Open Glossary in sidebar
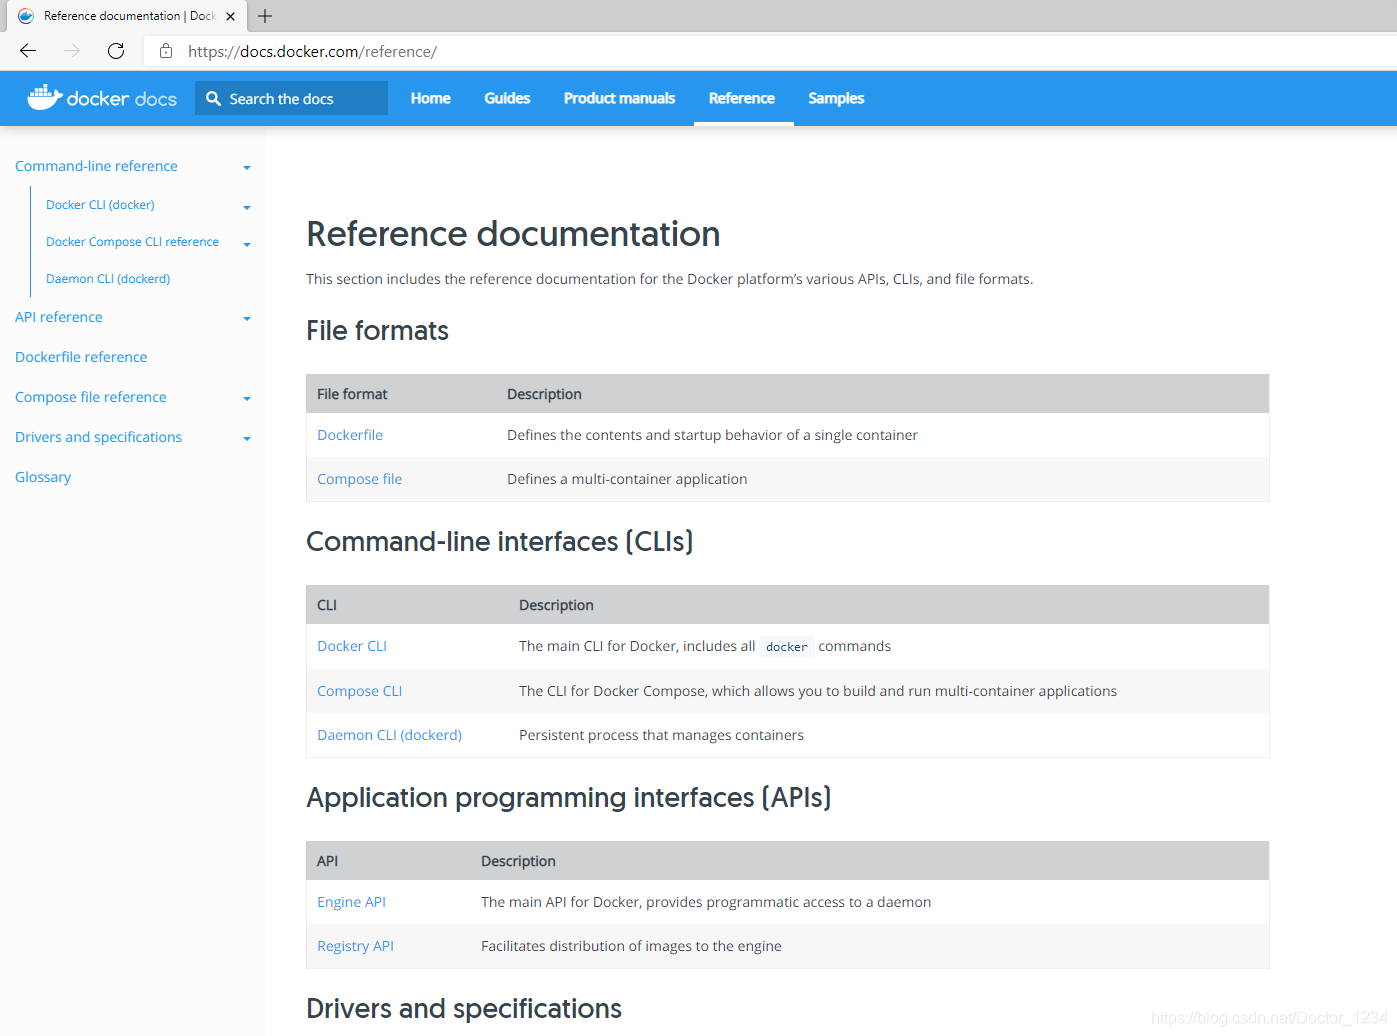Image resolution: width=1397 pixels, height=1036 pixels. (x=43, y=477)
